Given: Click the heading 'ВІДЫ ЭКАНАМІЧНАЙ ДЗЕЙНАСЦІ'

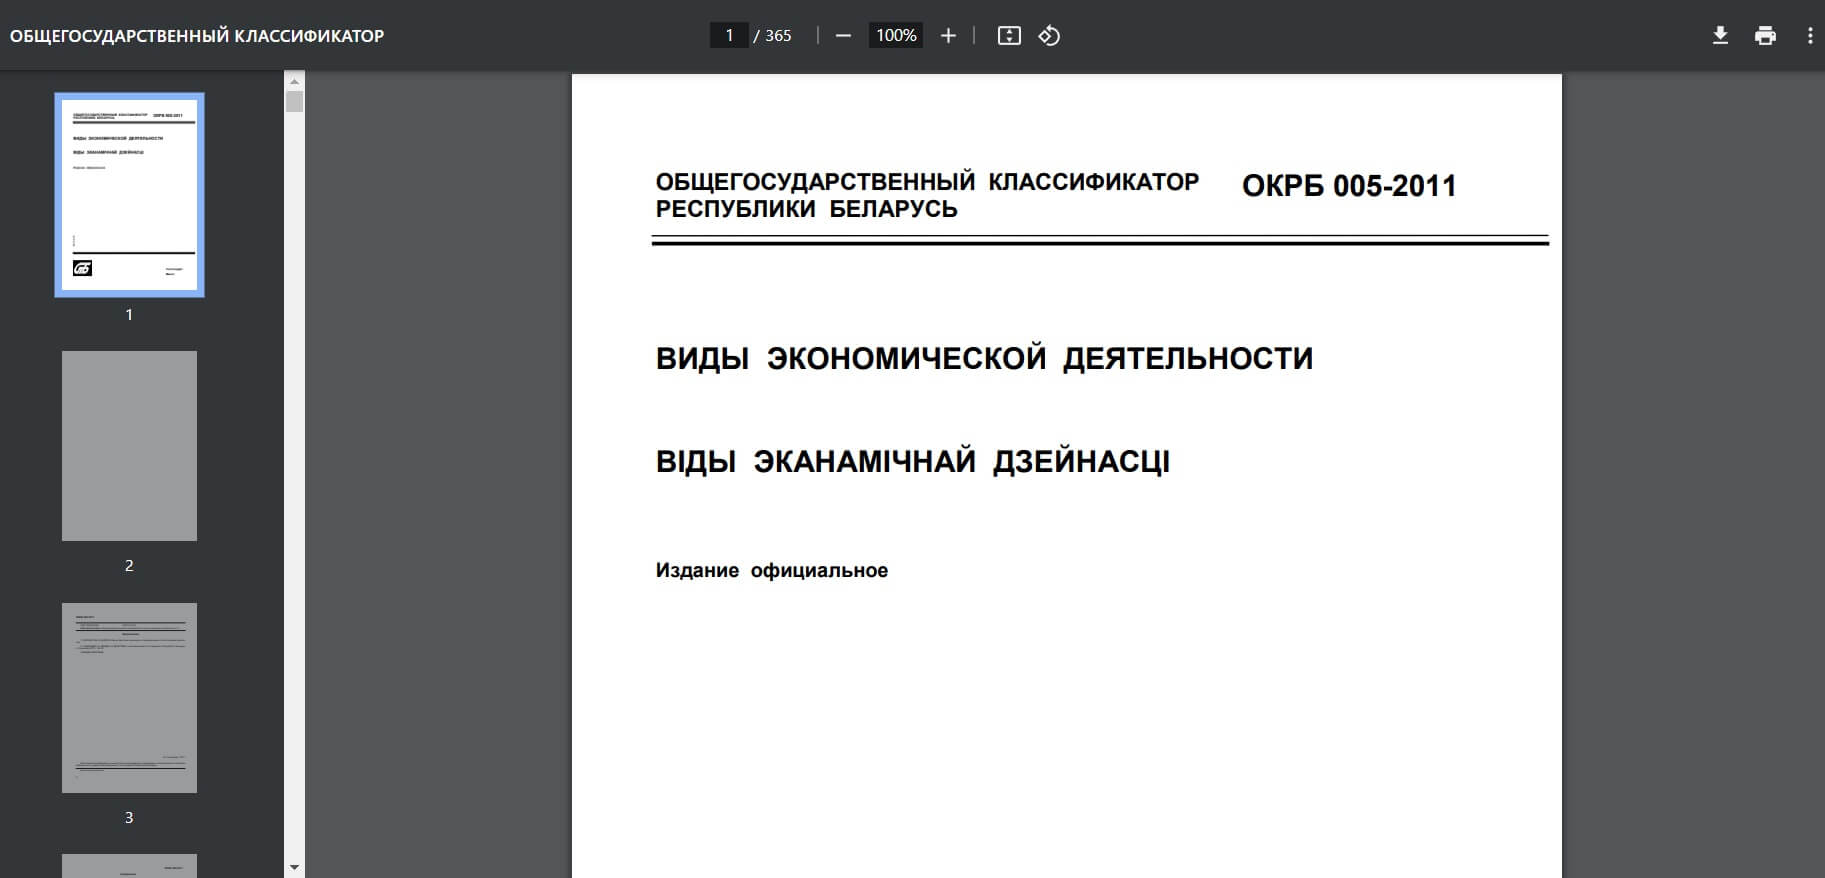Looking at the screenshot, I should pos(912,461).
